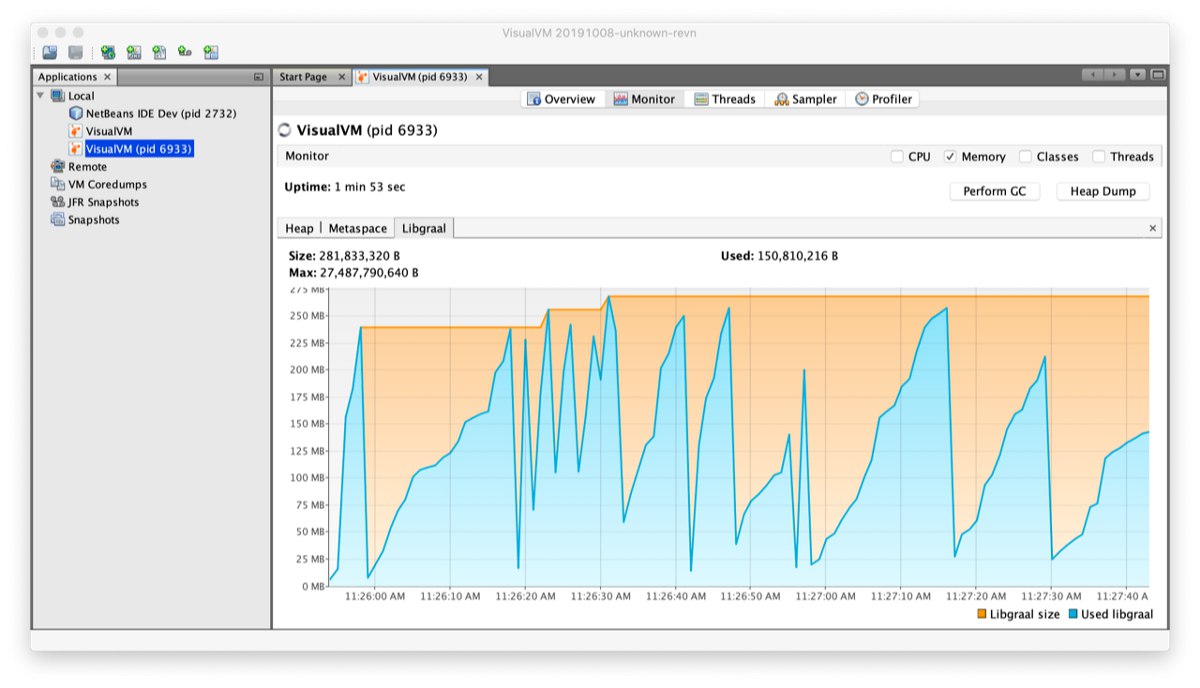Click the VisualVM pid 6933 tree icon

[x=76, y=149]
